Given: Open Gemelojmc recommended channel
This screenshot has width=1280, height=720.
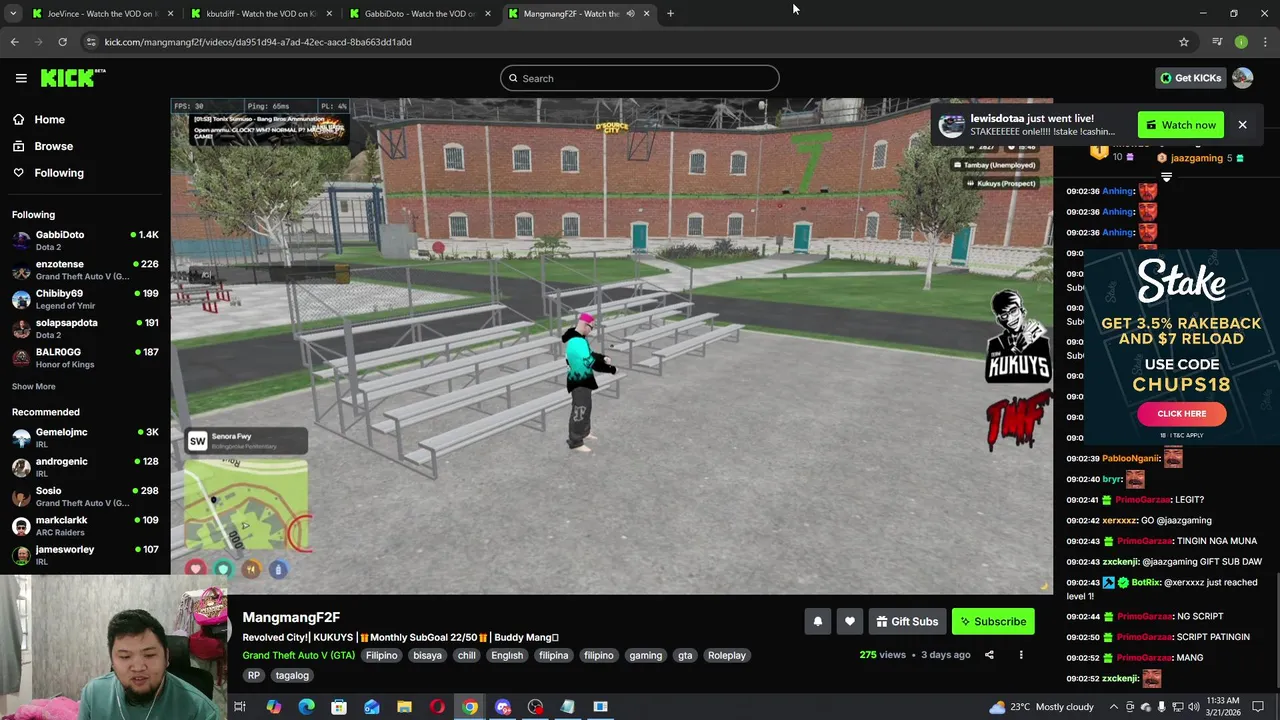Looking at the screenshot, I should [85, 438].
